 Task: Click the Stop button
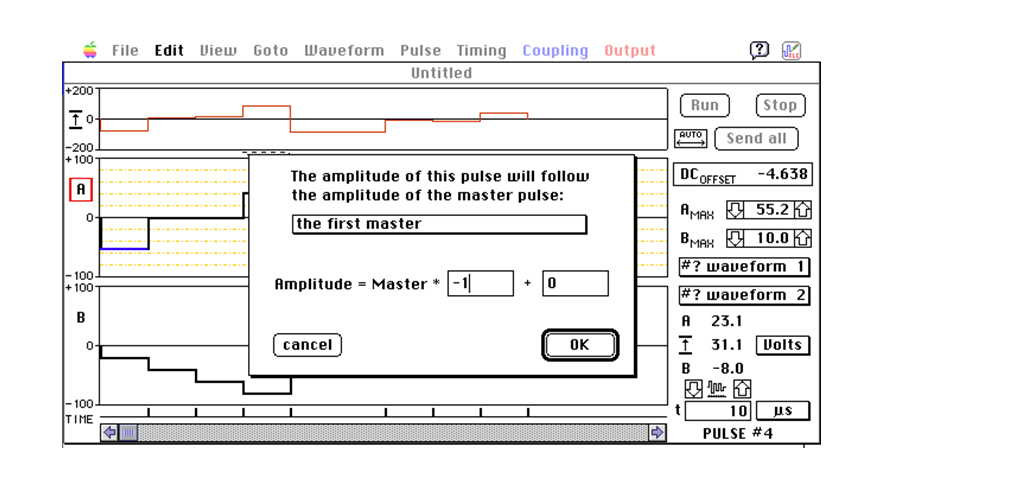tap(780, 105)
